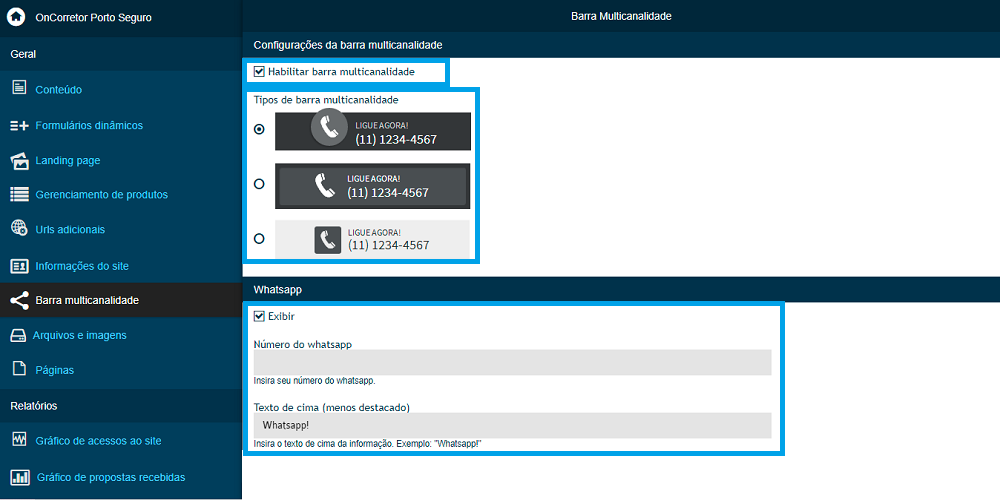Screen dimensions: 1000x500
Task: Click the Landing page icon
Action: (19, 160)
